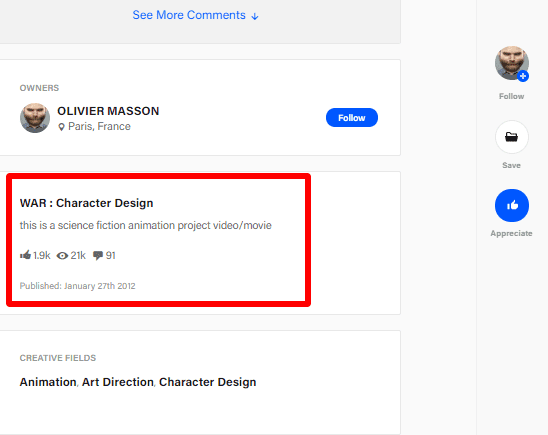
Task: Open sidebar owner avatar image
Action: click(511, 63)
